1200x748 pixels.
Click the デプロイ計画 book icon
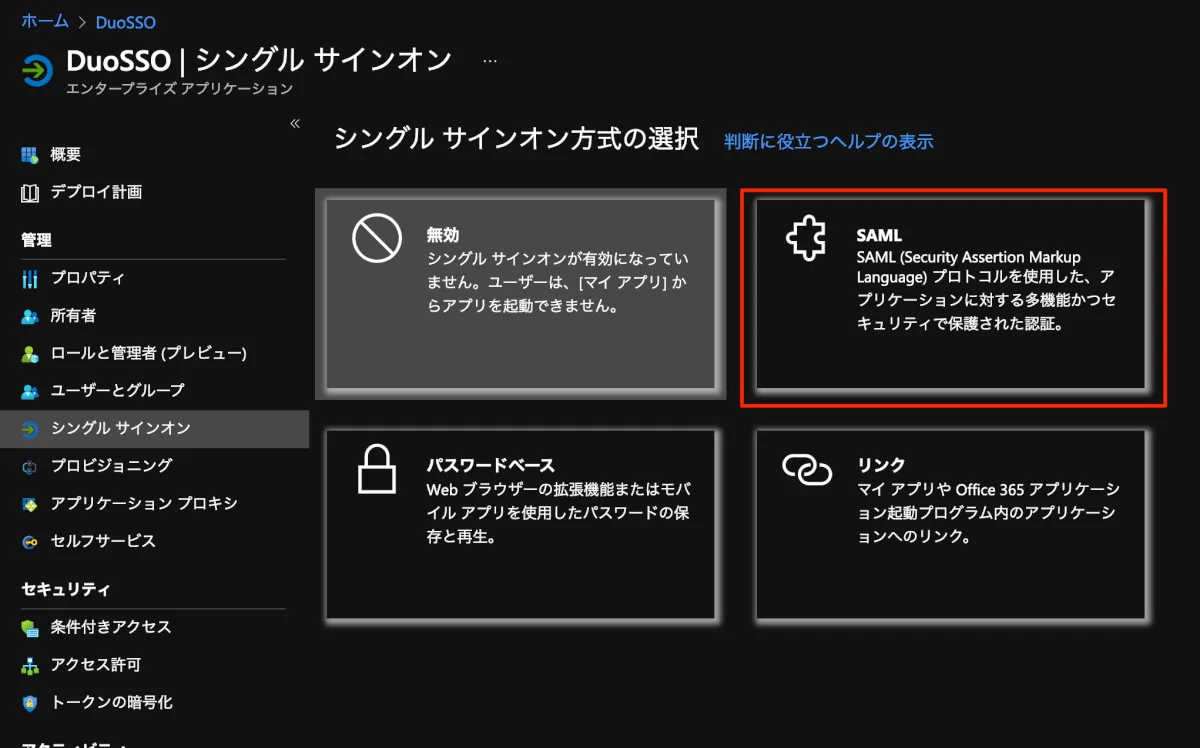[x=30, y=192]
